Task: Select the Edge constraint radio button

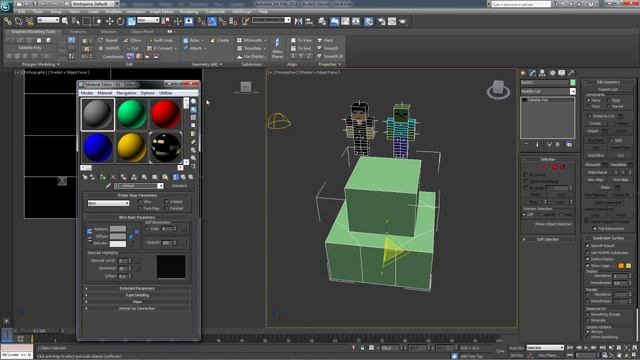Action: [x=609, y=100]
